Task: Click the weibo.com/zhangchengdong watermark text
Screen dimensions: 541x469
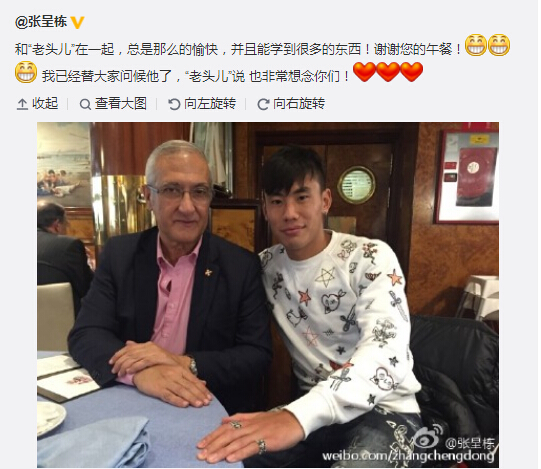Action: pos(408,456)
